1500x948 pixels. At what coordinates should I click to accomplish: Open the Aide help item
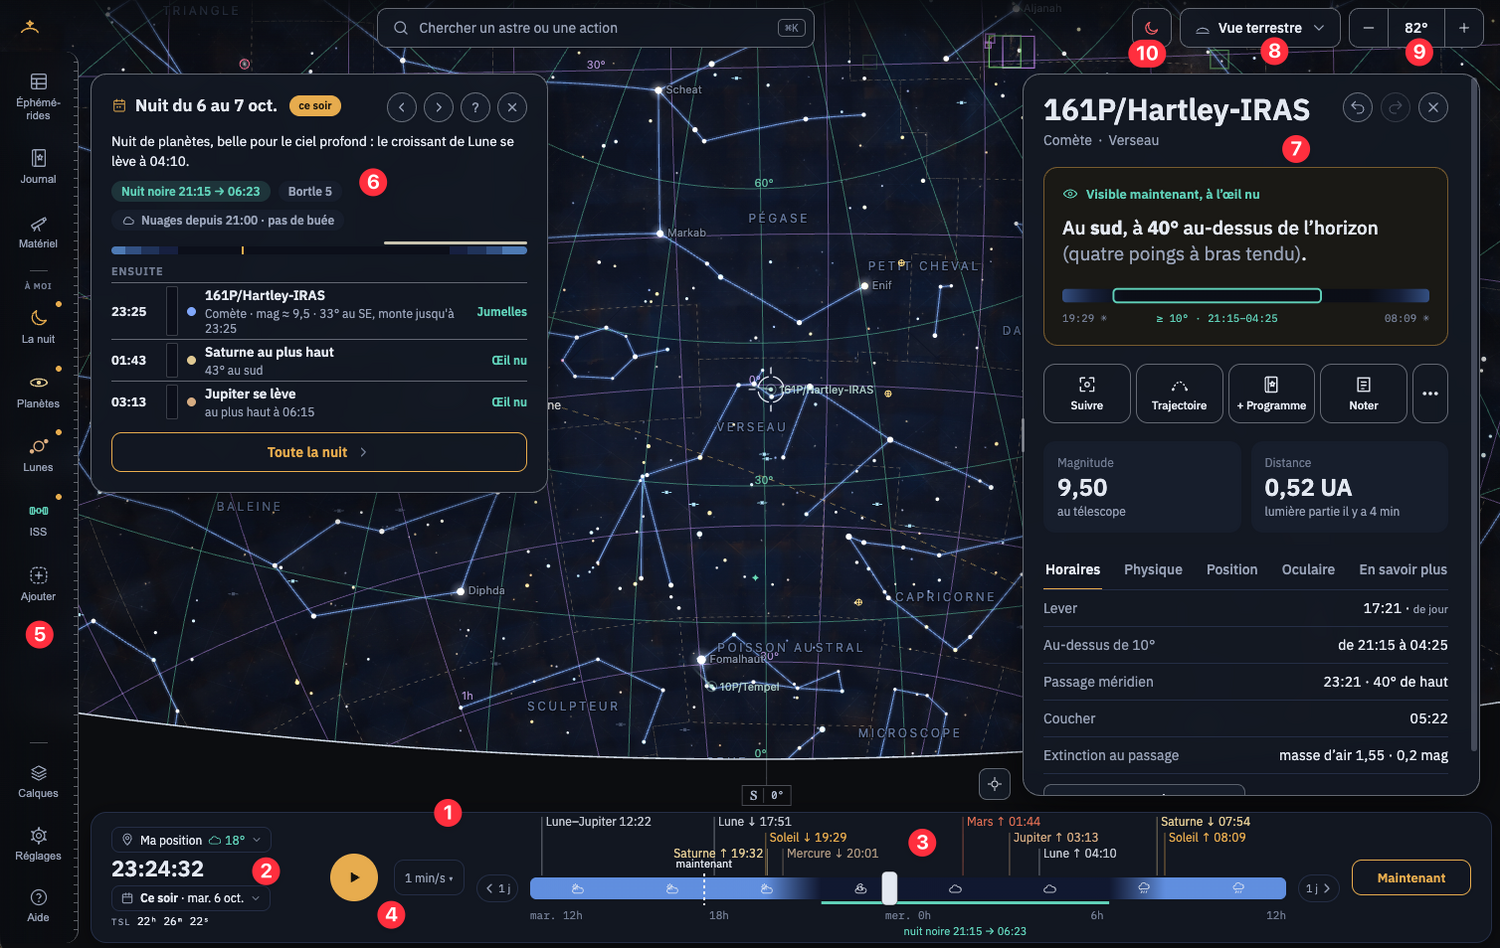pyautogui.click(x=38, y=906)
